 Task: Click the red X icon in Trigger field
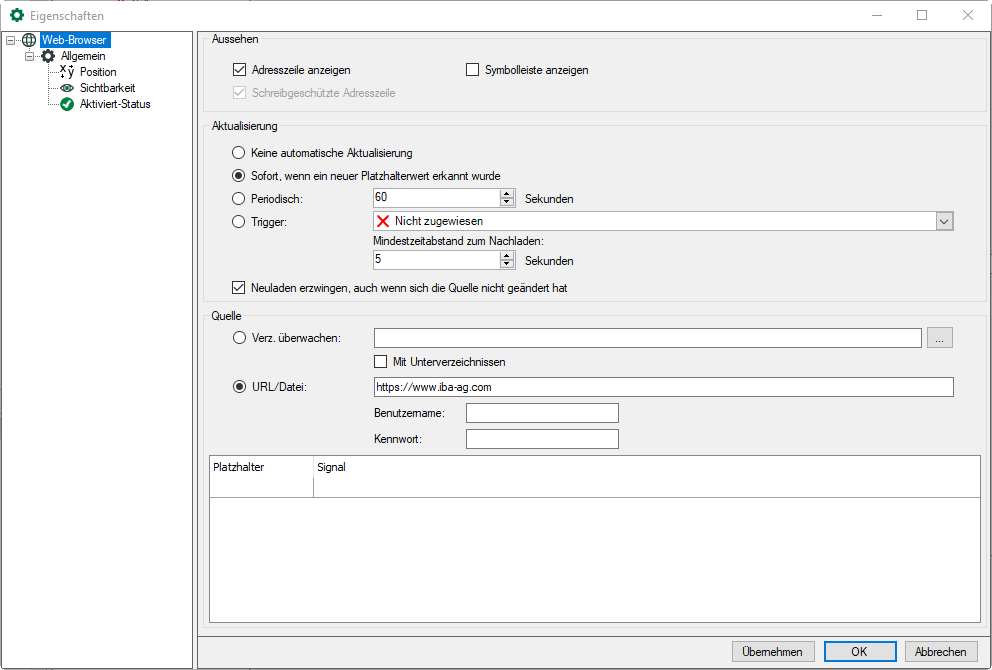click(x=383, y=222)
